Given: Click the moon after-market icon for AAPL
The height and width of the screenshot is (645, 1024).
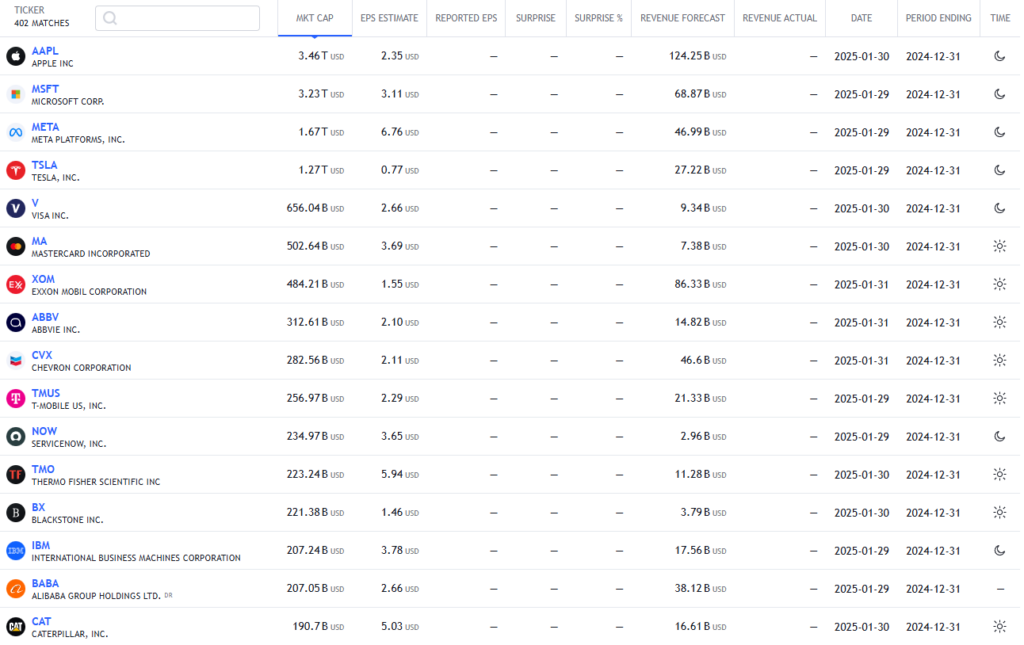Looking at the screenshot, I should coord(999,56).
